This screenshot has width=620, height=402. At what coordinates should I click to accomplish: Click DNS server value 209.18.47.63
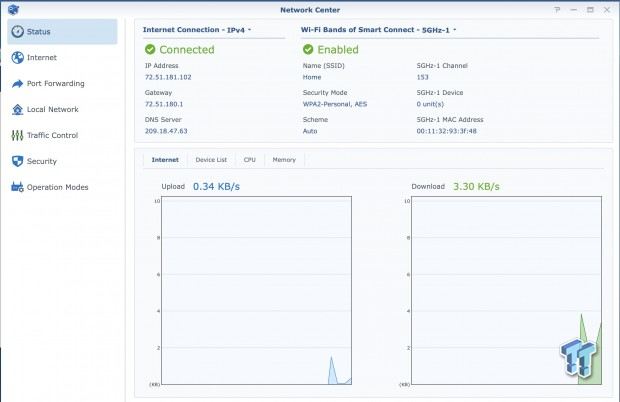pyautogui.click(x=166, y=131)
